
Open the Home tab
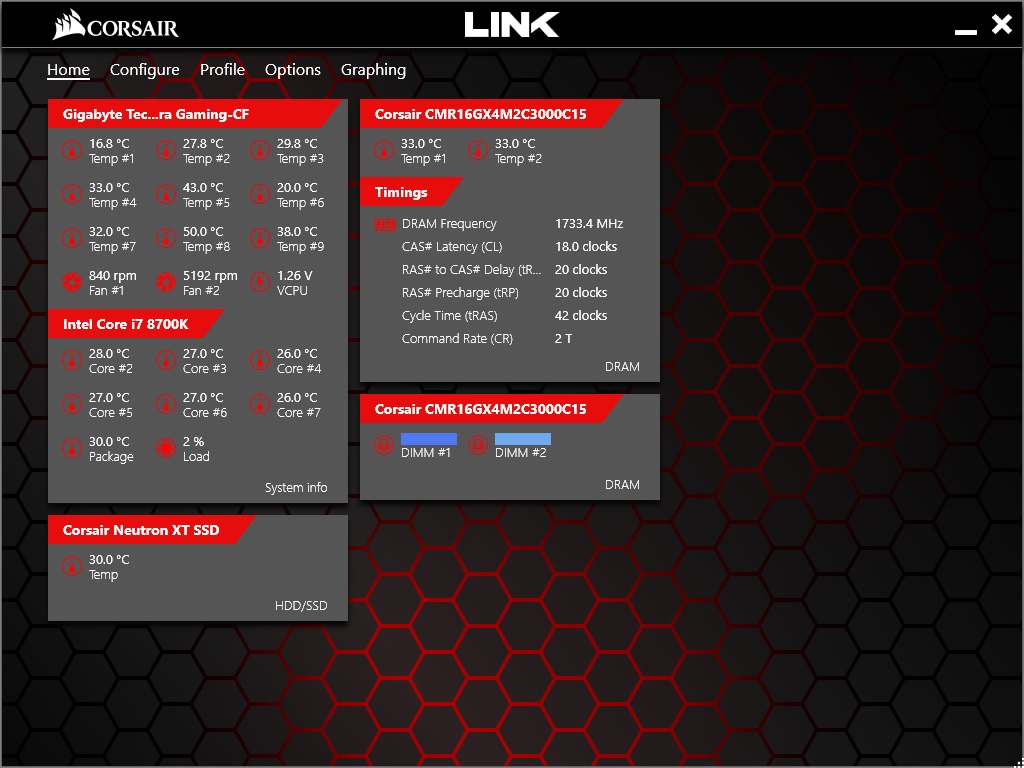click(x=68, y=70)
